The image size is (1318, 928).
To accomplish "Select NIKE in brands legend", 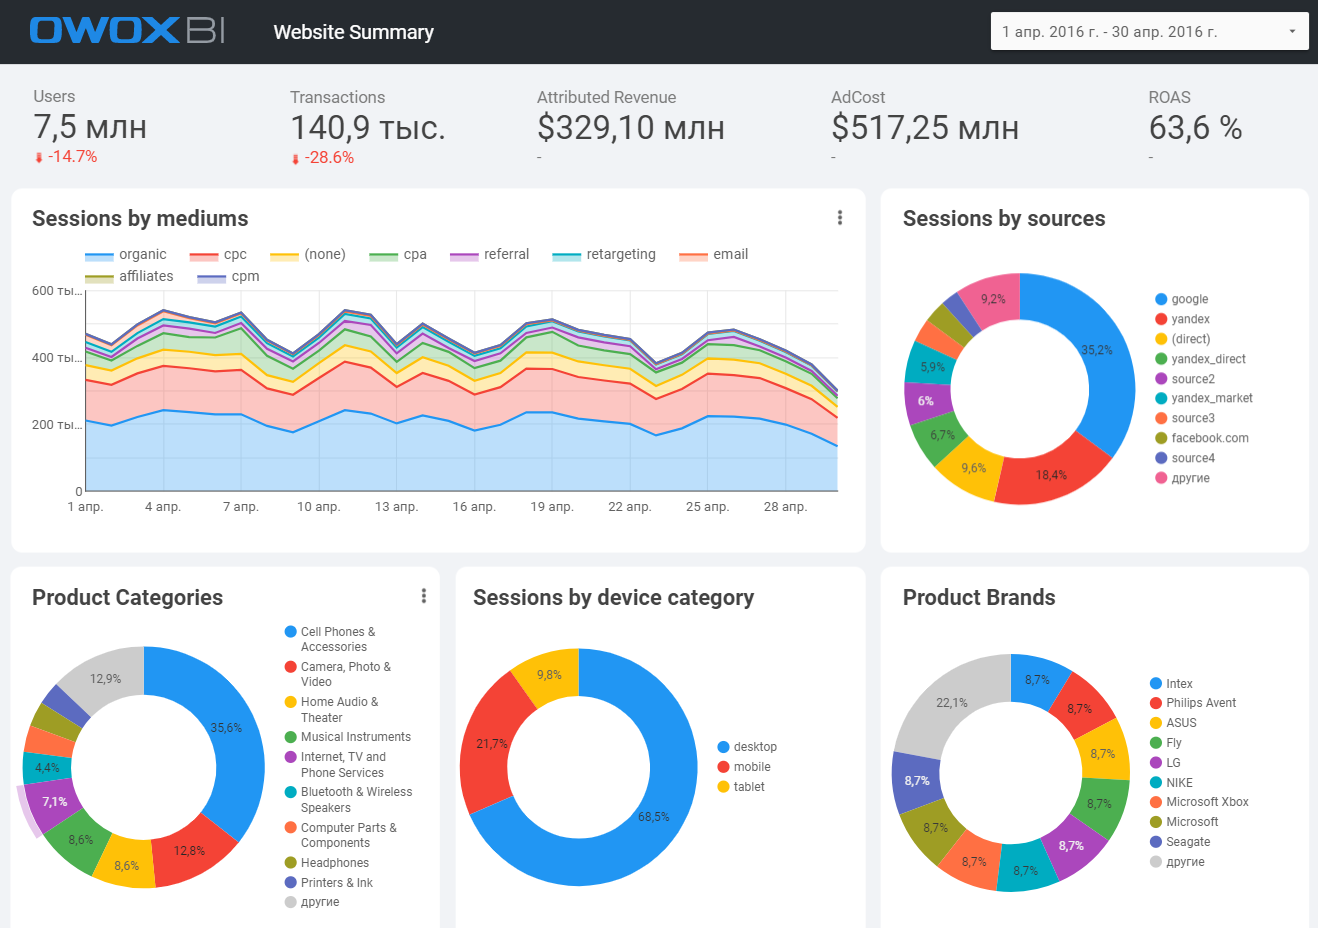I will pyautogui.click(x=1171, y=783).
